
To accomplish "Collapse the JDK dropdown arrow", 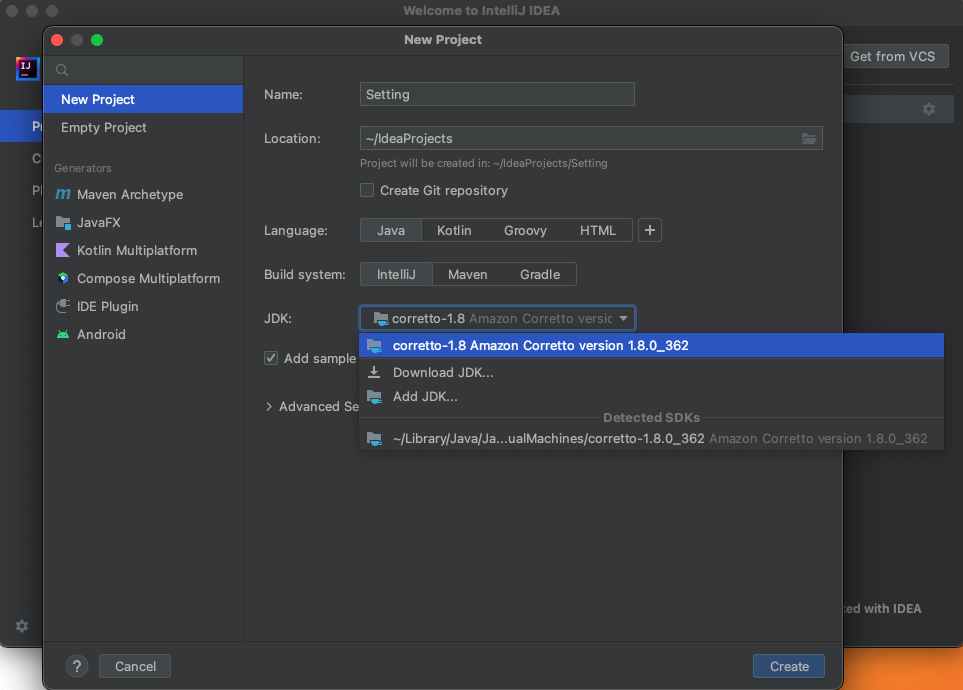I will coord(623,318).
